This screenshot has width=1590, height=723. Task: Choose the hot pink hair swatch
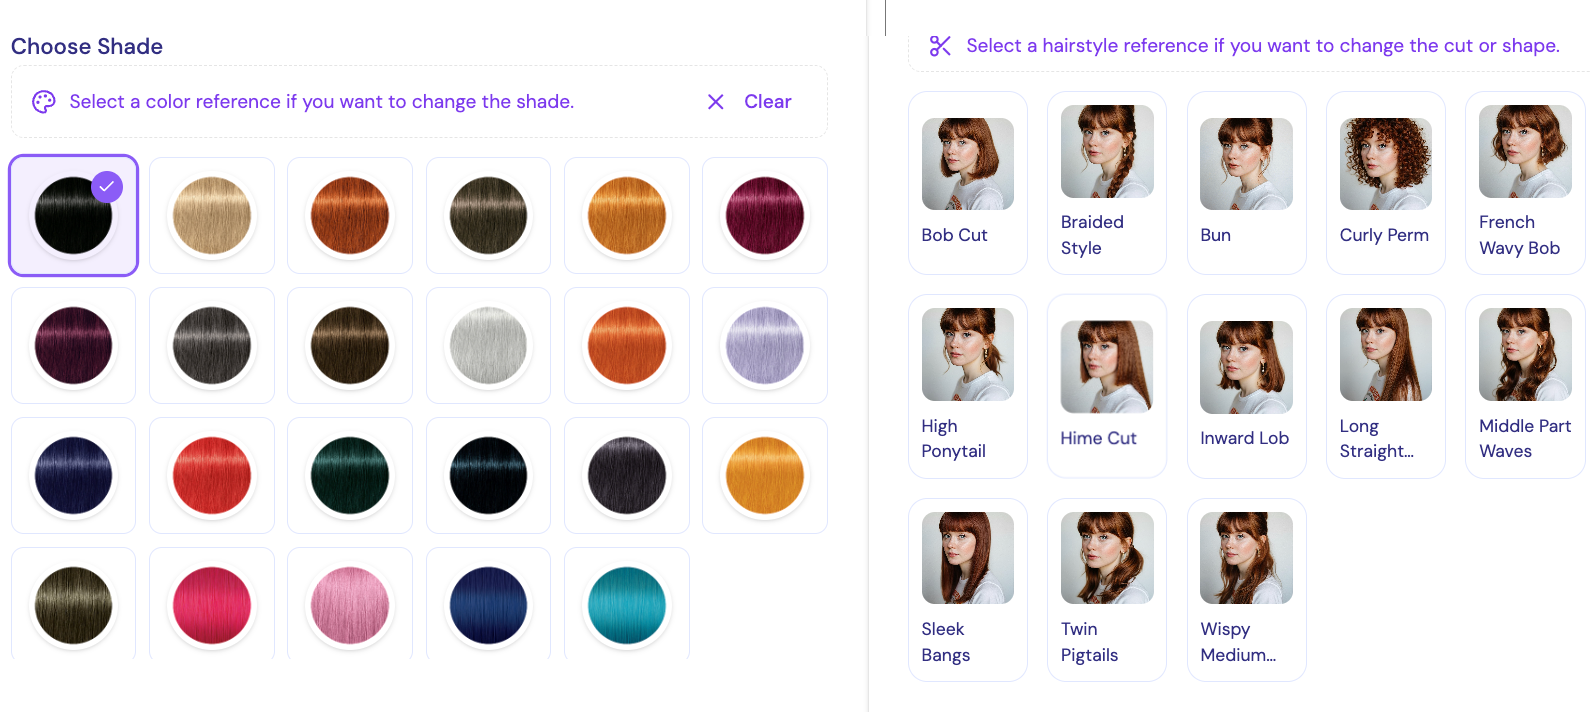(x=212, y=604)
